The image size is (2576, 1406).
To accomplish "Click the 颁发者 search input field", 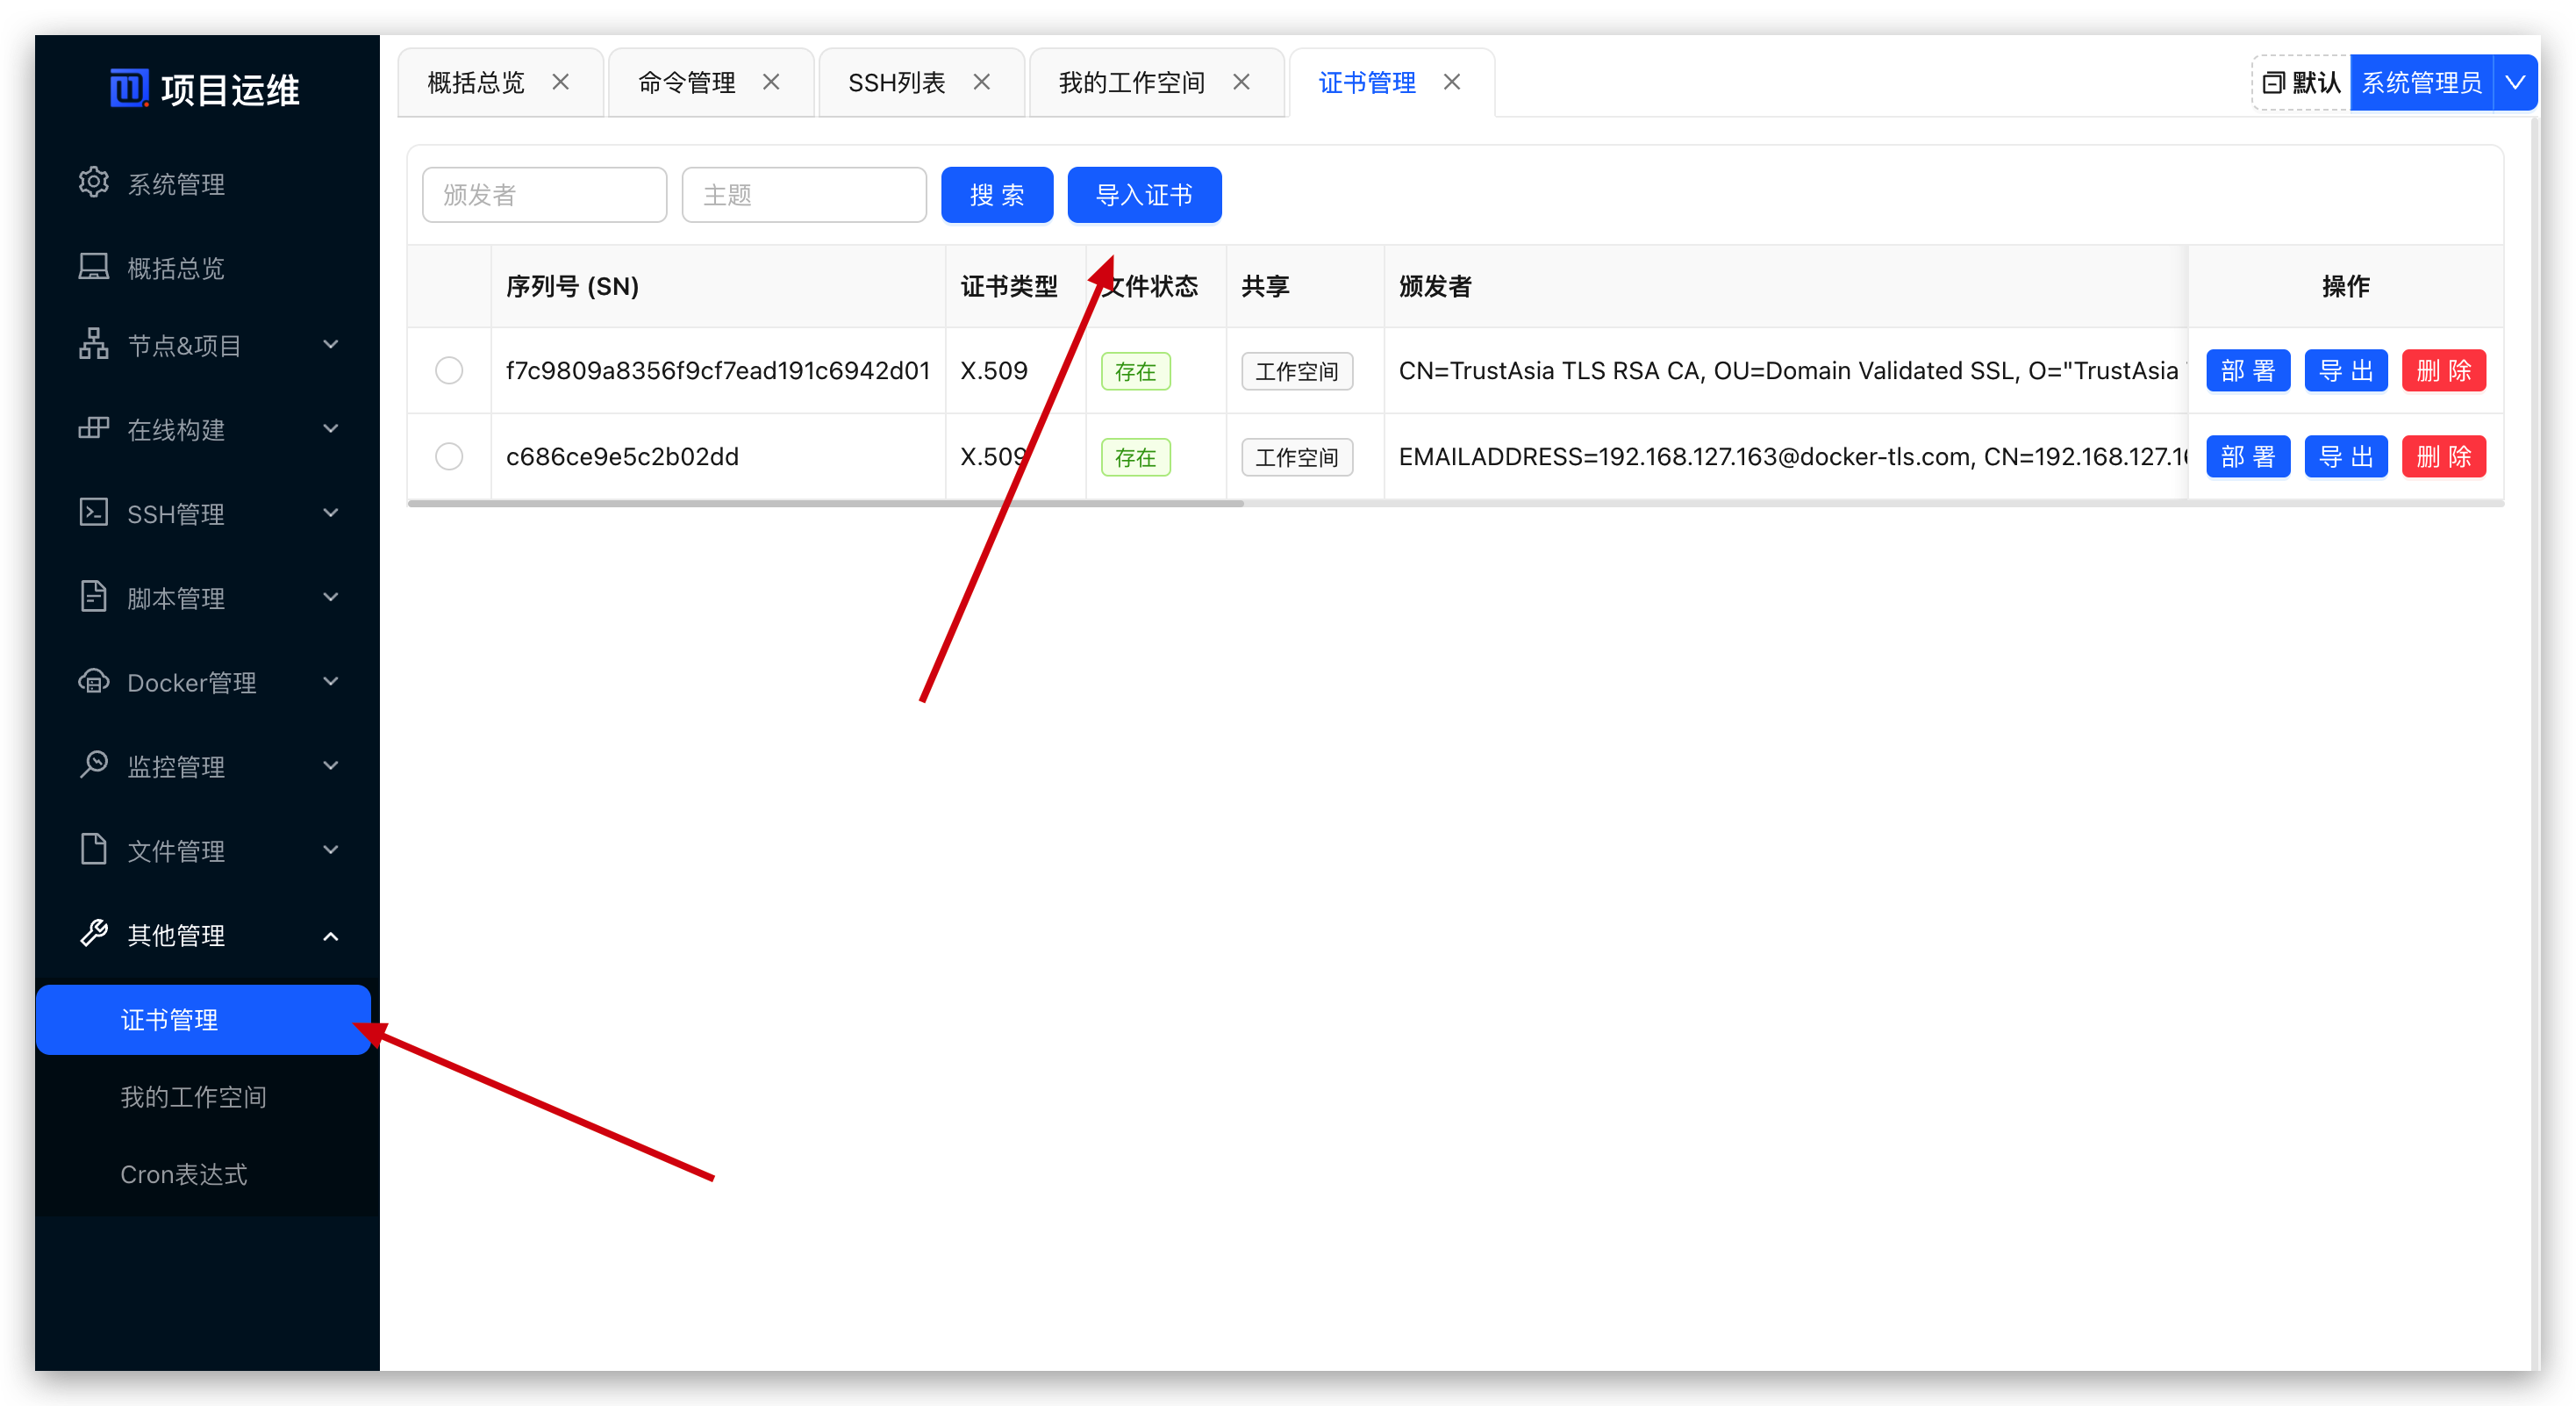I will [544, 195].
